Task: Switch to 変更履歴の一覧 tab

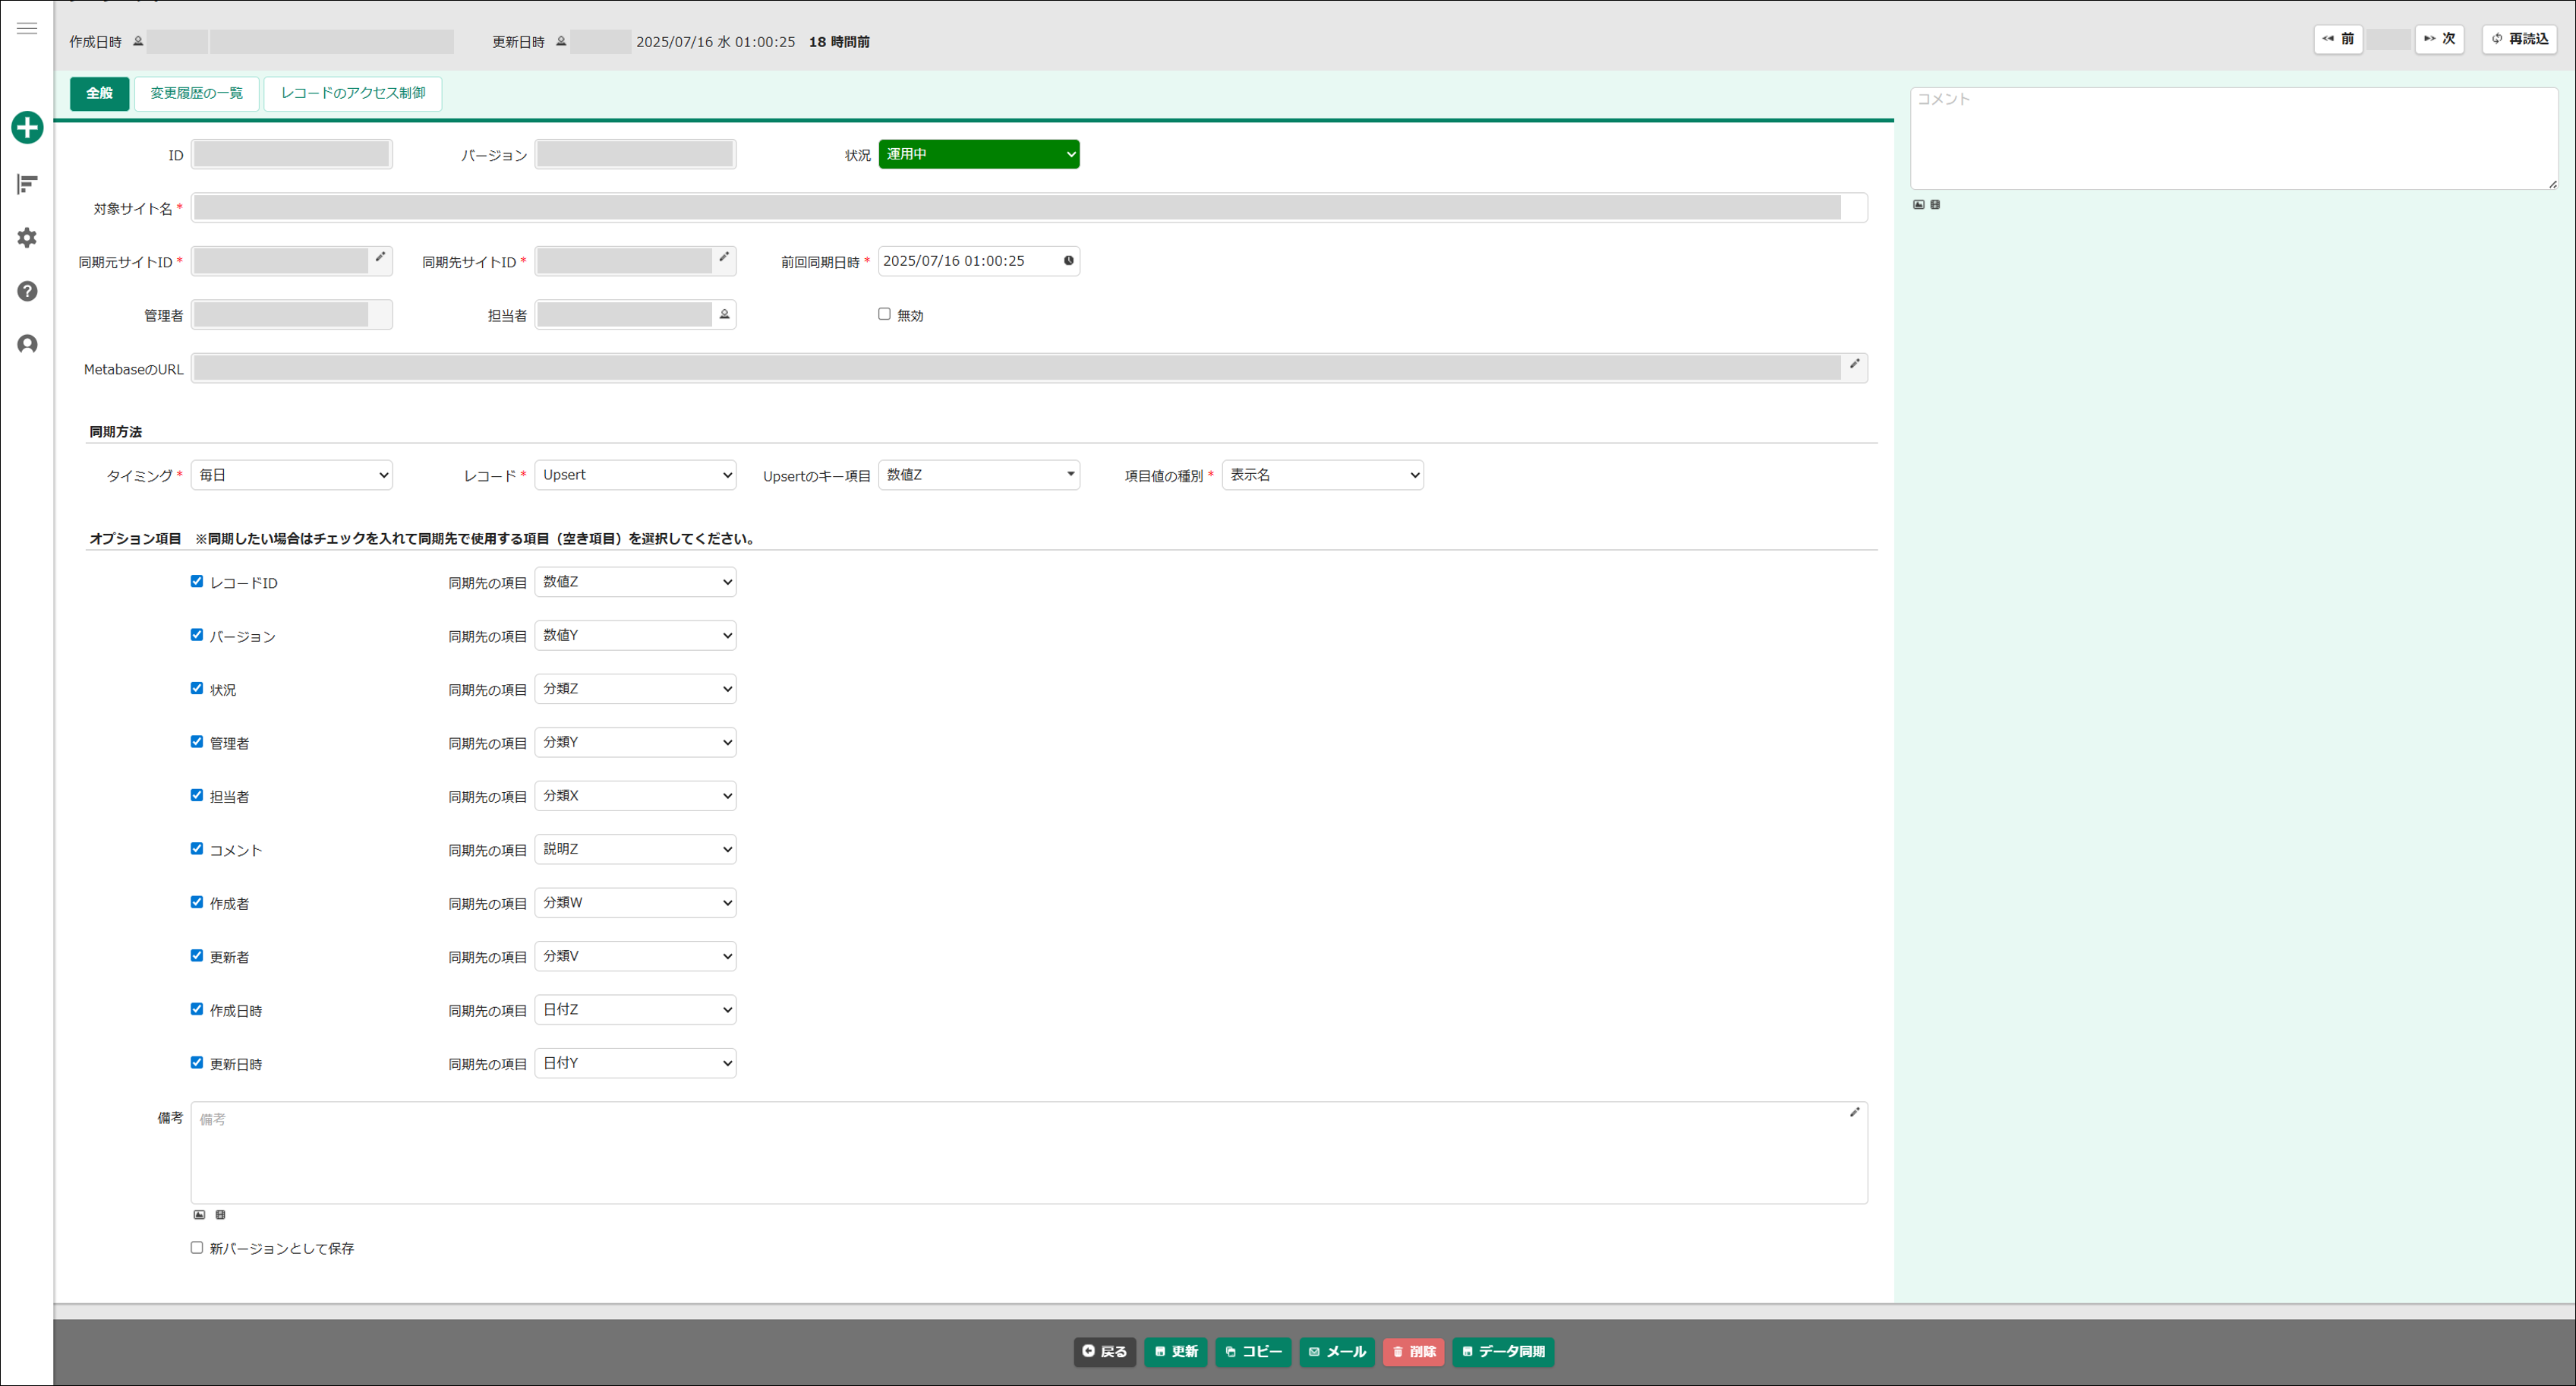Action: [196, 93]
